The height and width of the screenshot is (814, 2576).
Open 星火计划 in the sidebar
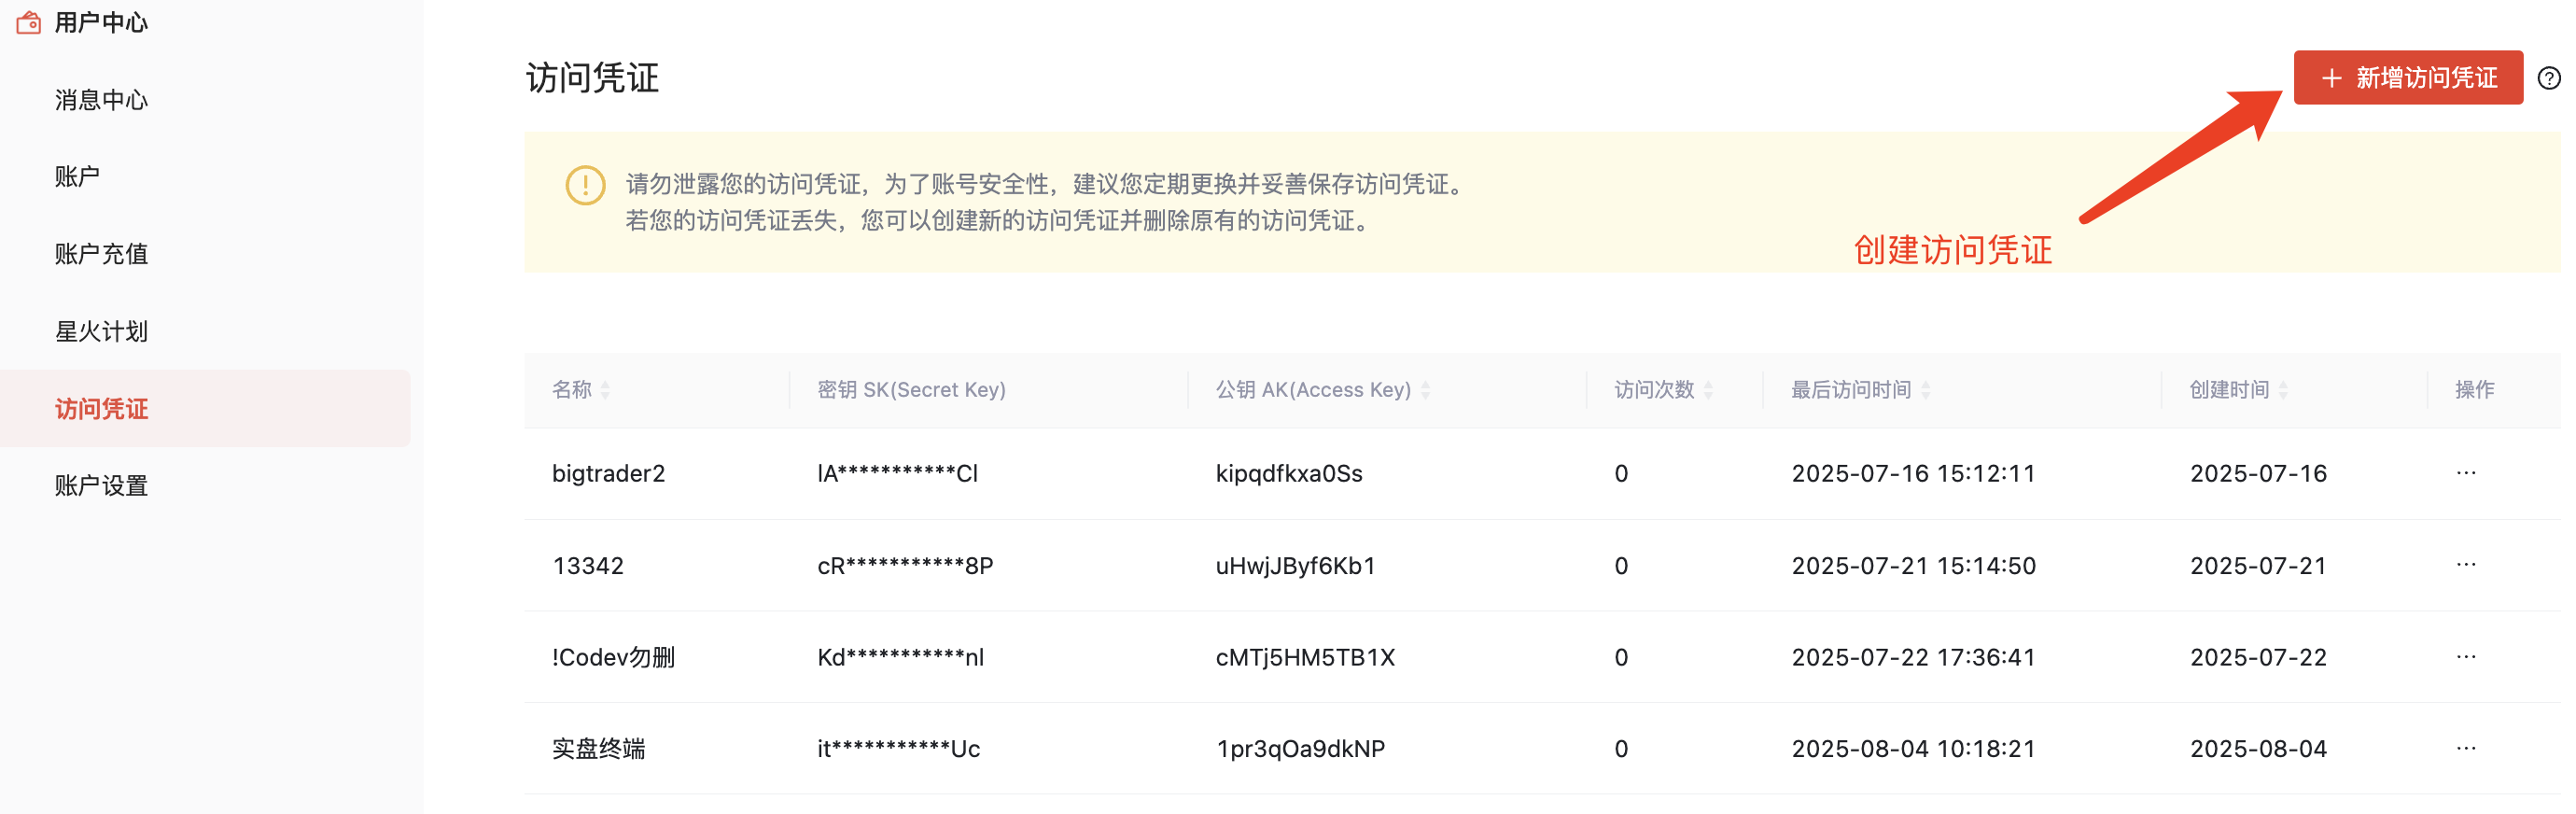(x=101, y=331)
